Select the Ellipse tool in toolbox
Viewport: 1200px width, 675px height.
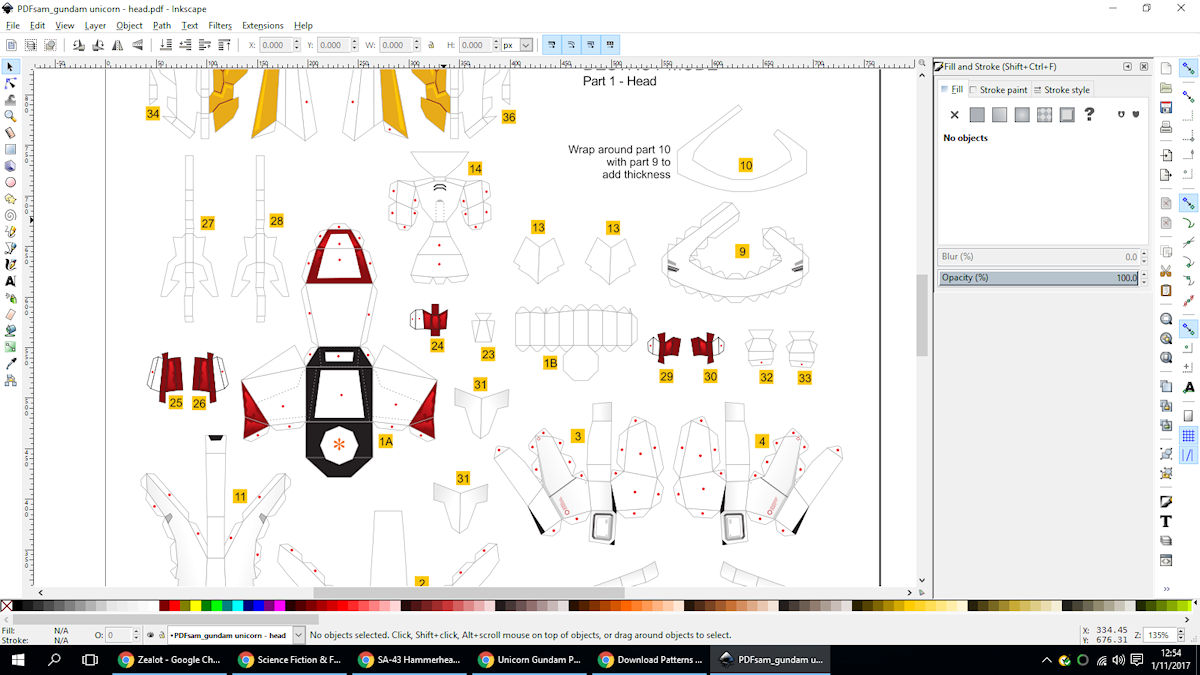(10, 182)
